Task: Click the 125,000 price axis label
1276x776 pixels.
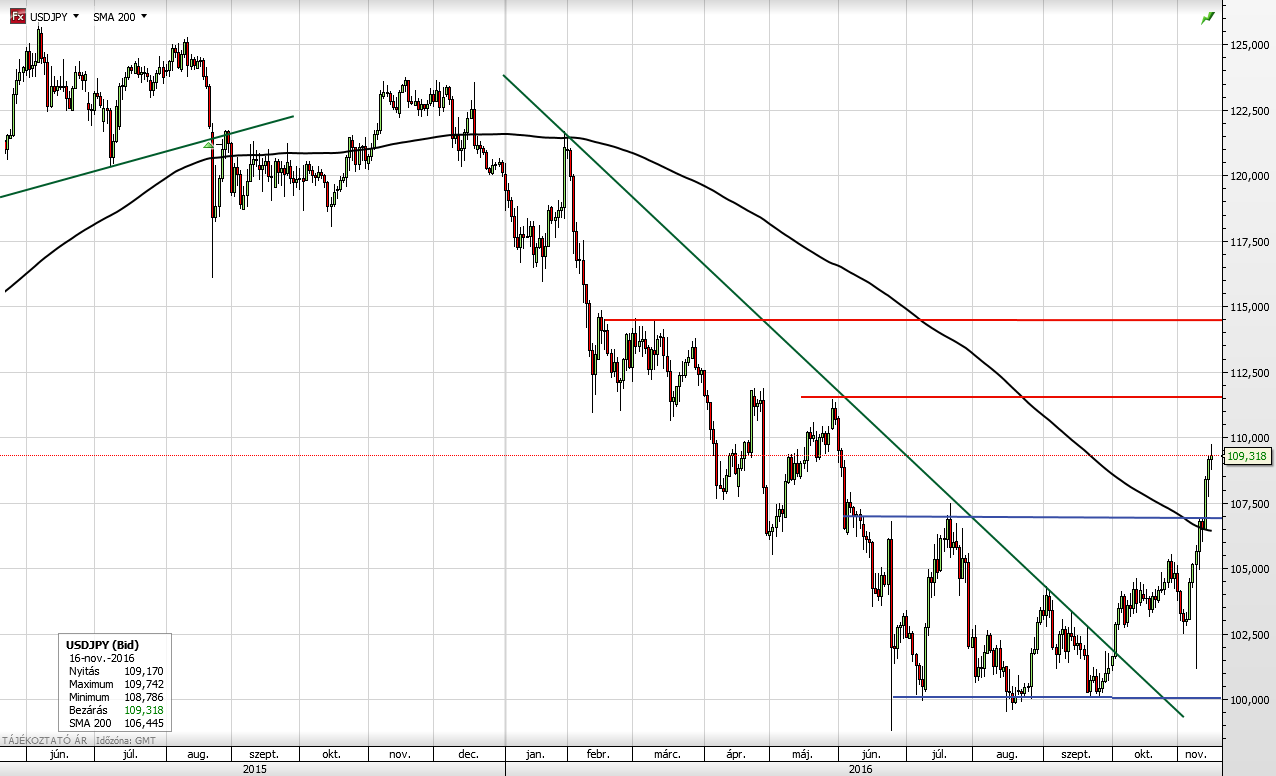Action: click(1250, 45)
